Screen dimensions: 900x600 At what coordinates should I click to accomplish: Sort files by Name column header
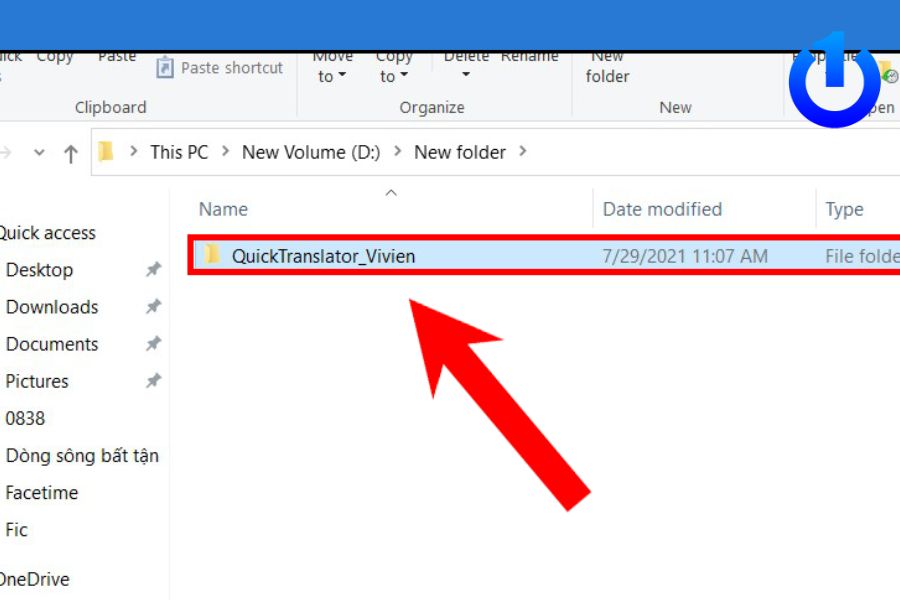point(223,209)
